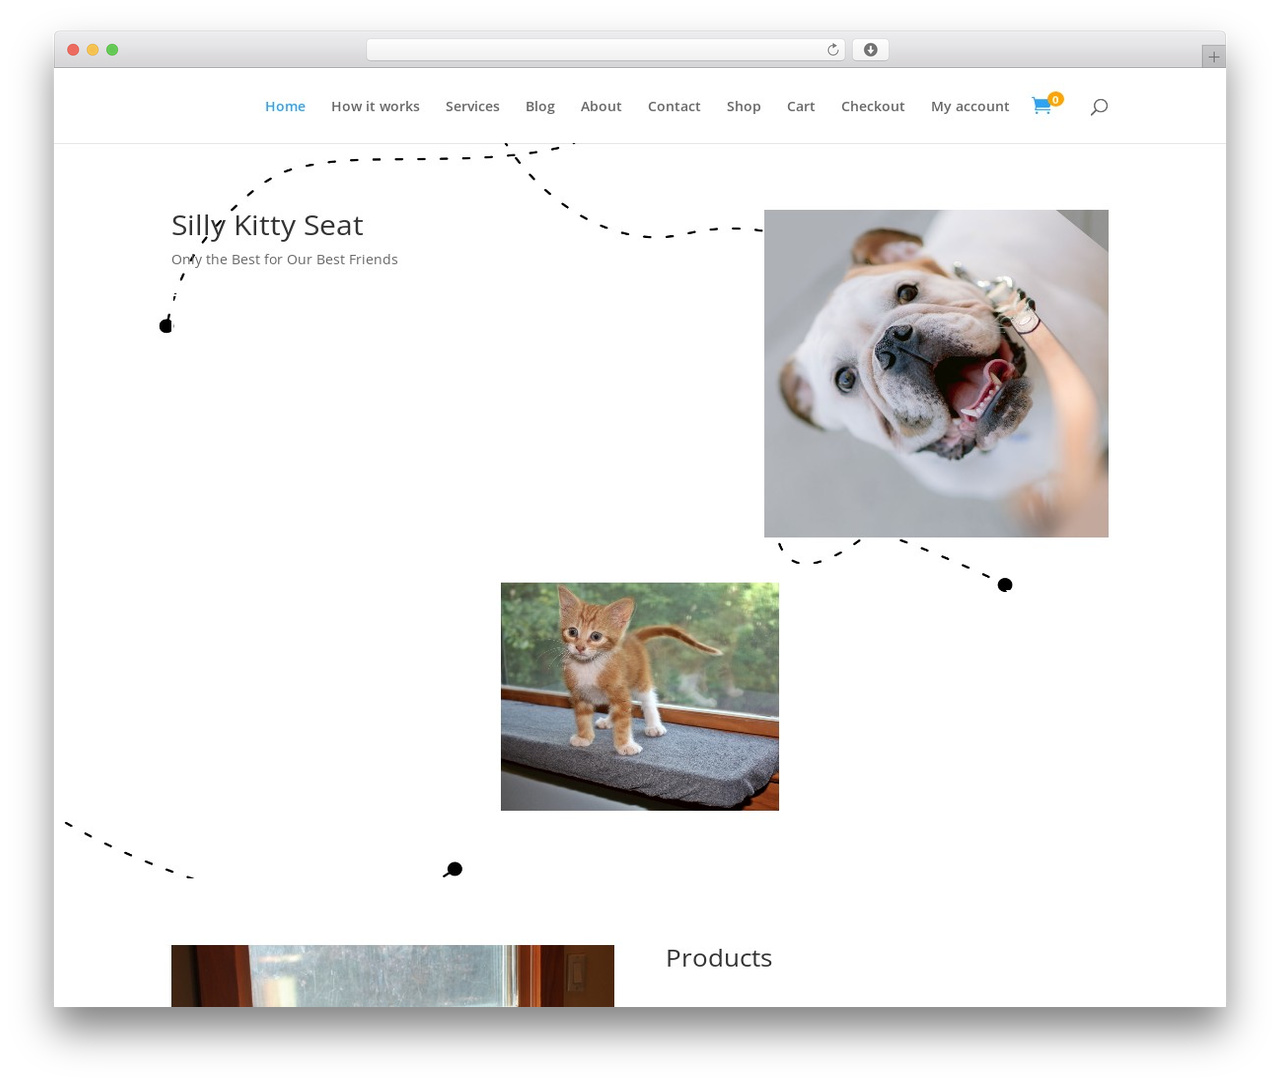
Task: Reload the page with the refresh icon
Action: click(x=832, y=50)
